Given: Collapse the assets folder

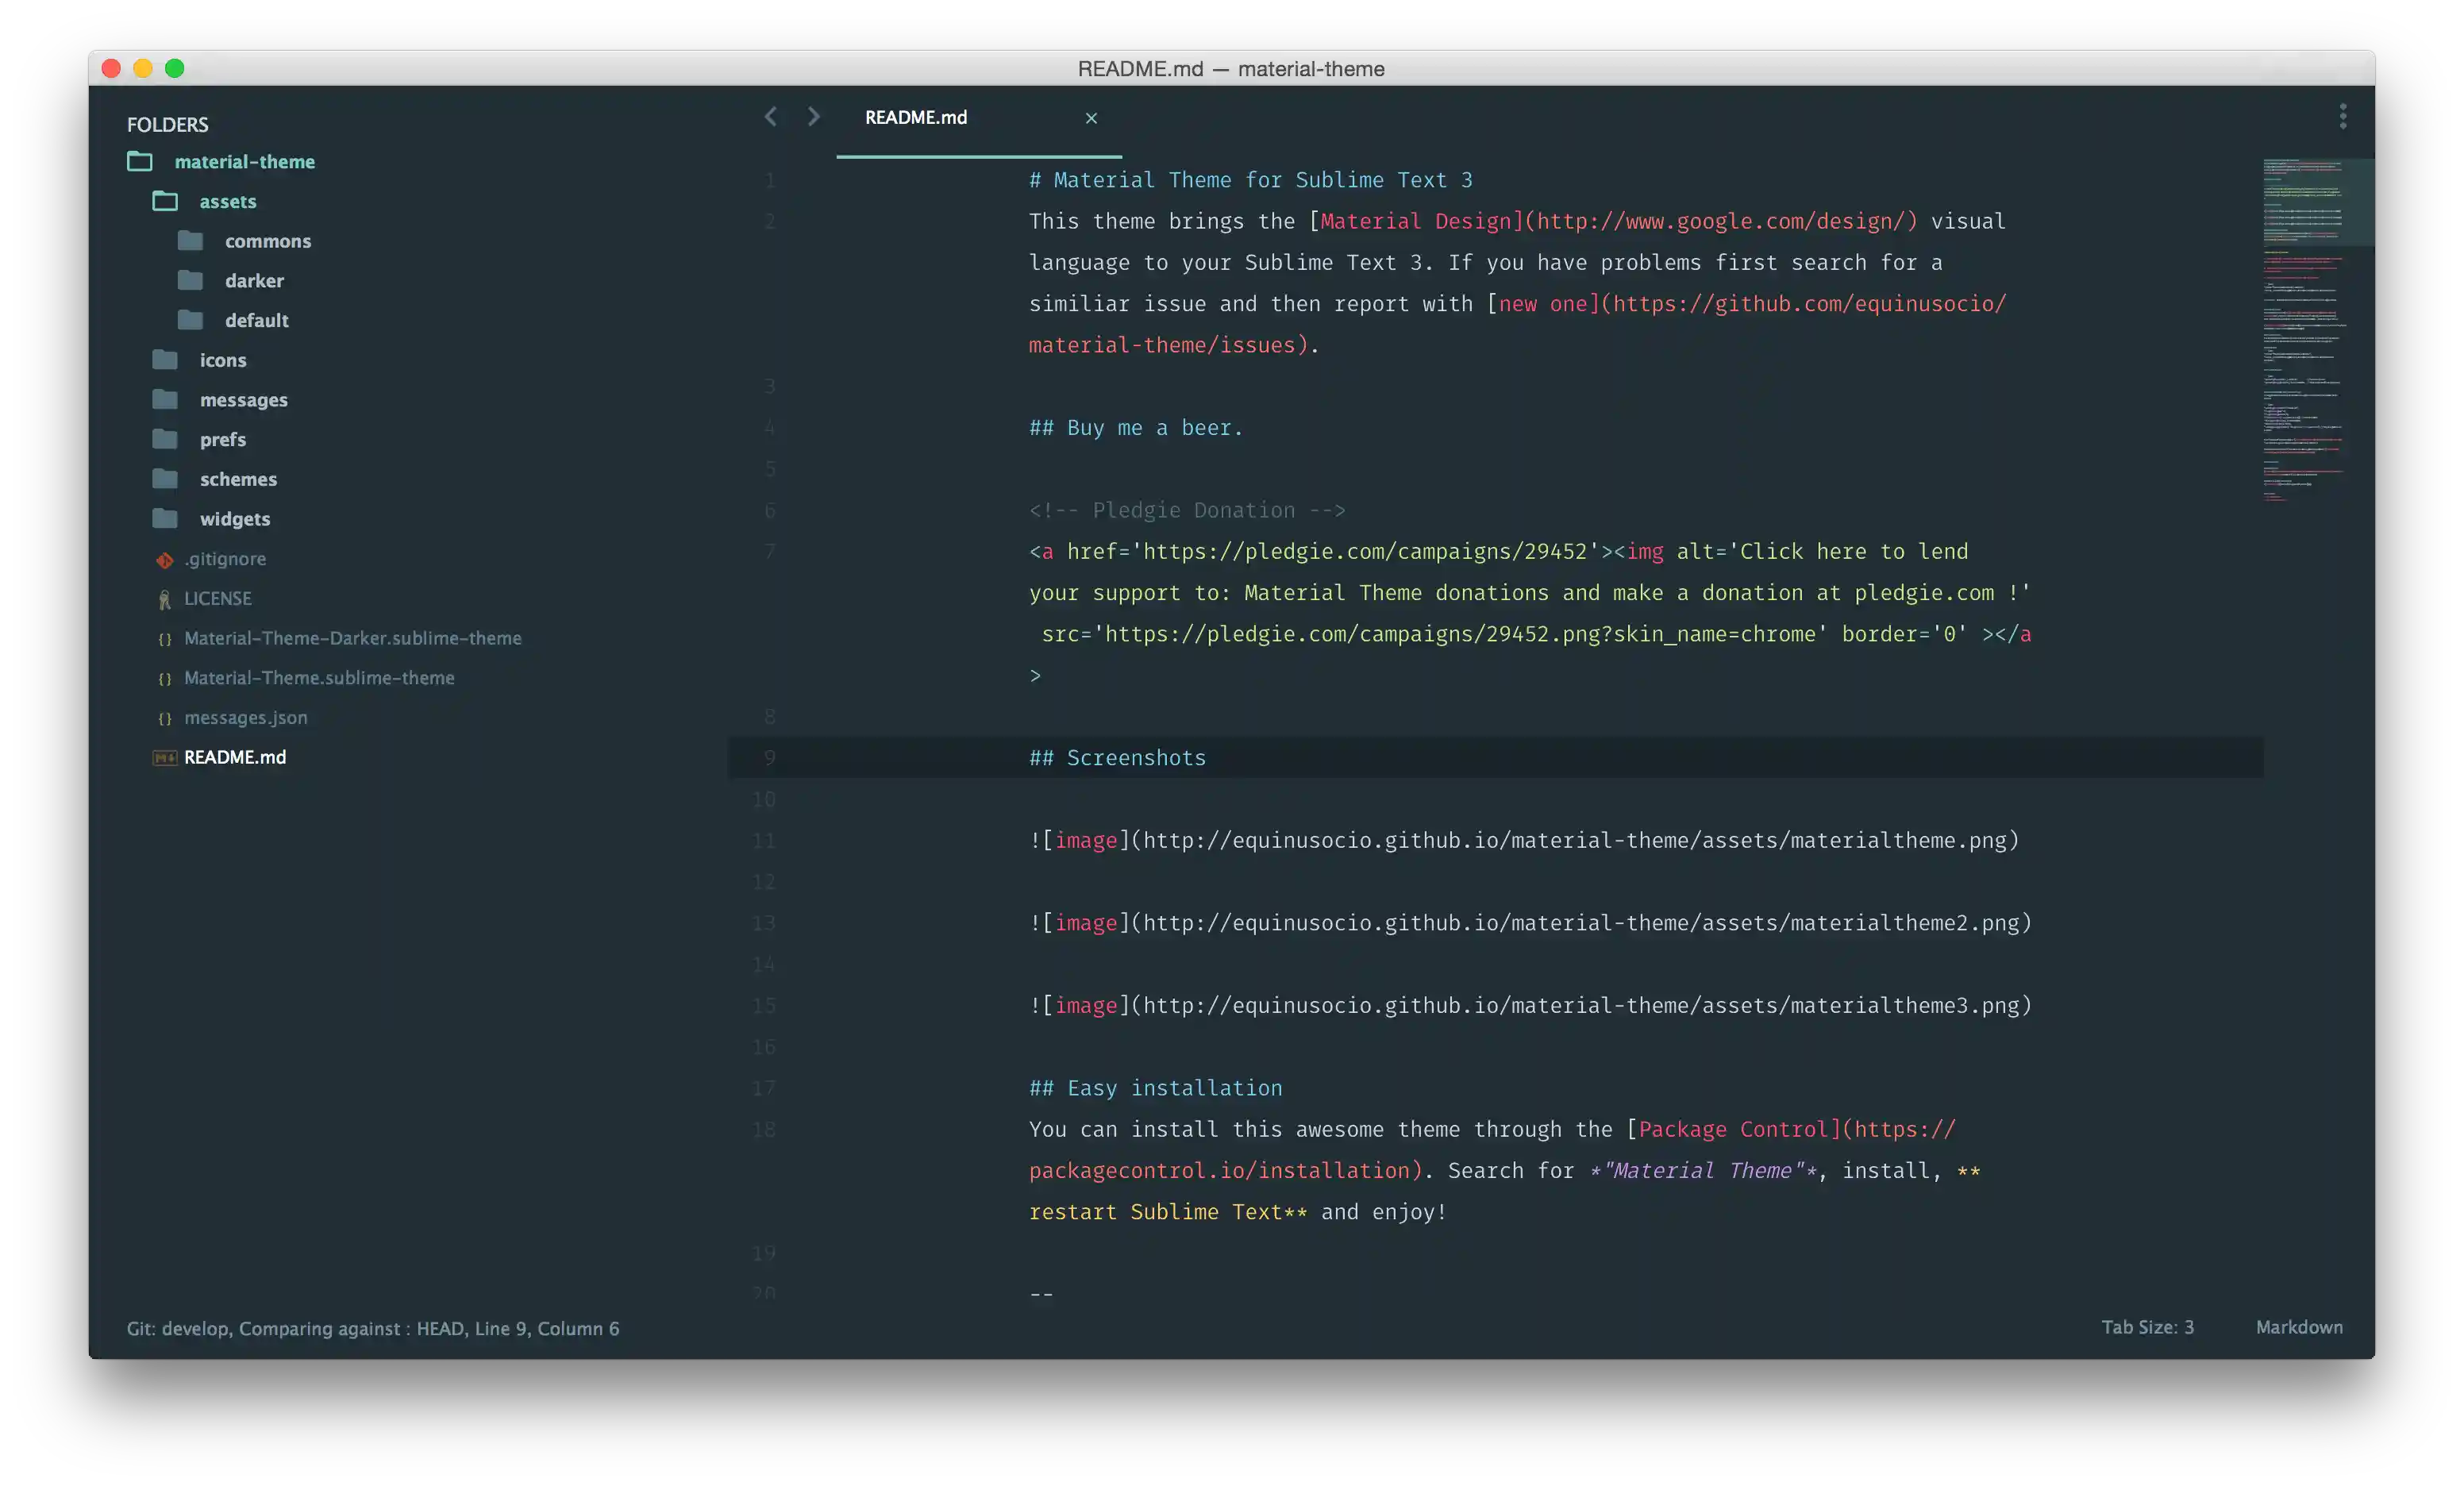Looking at the screenshot, I should click(165, 202).
